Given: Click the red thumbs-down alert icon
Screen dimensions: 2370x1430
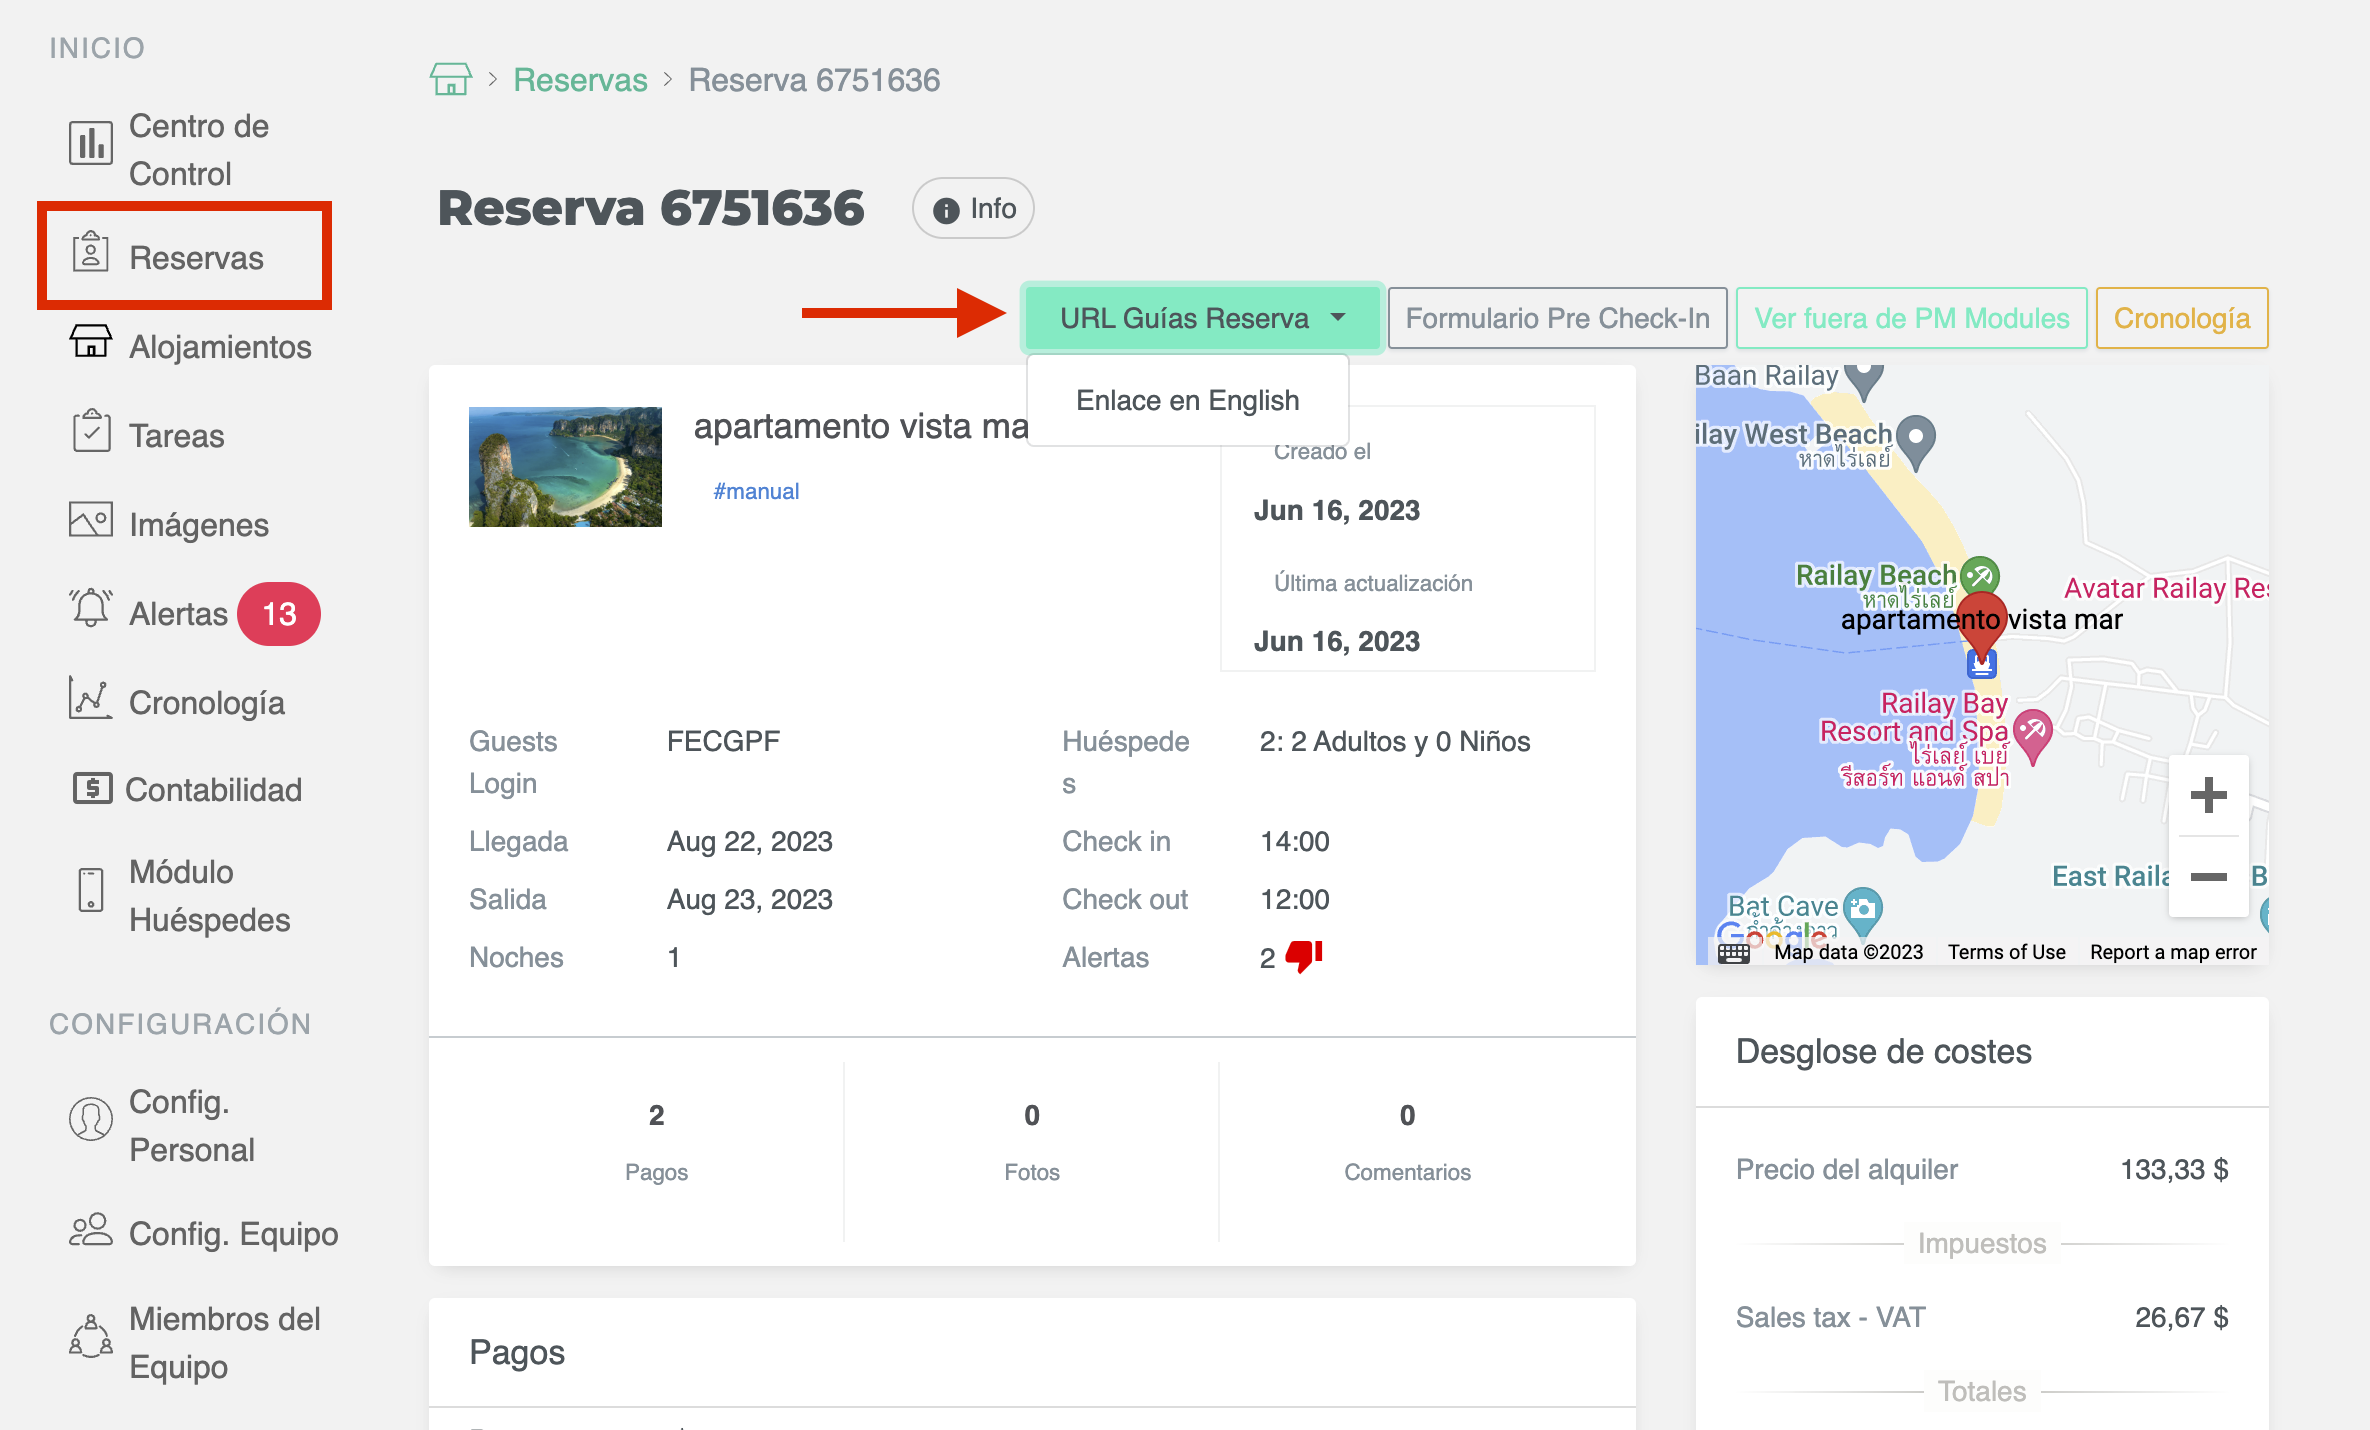Looking at the screenshot, I should tap(1303, 956).
